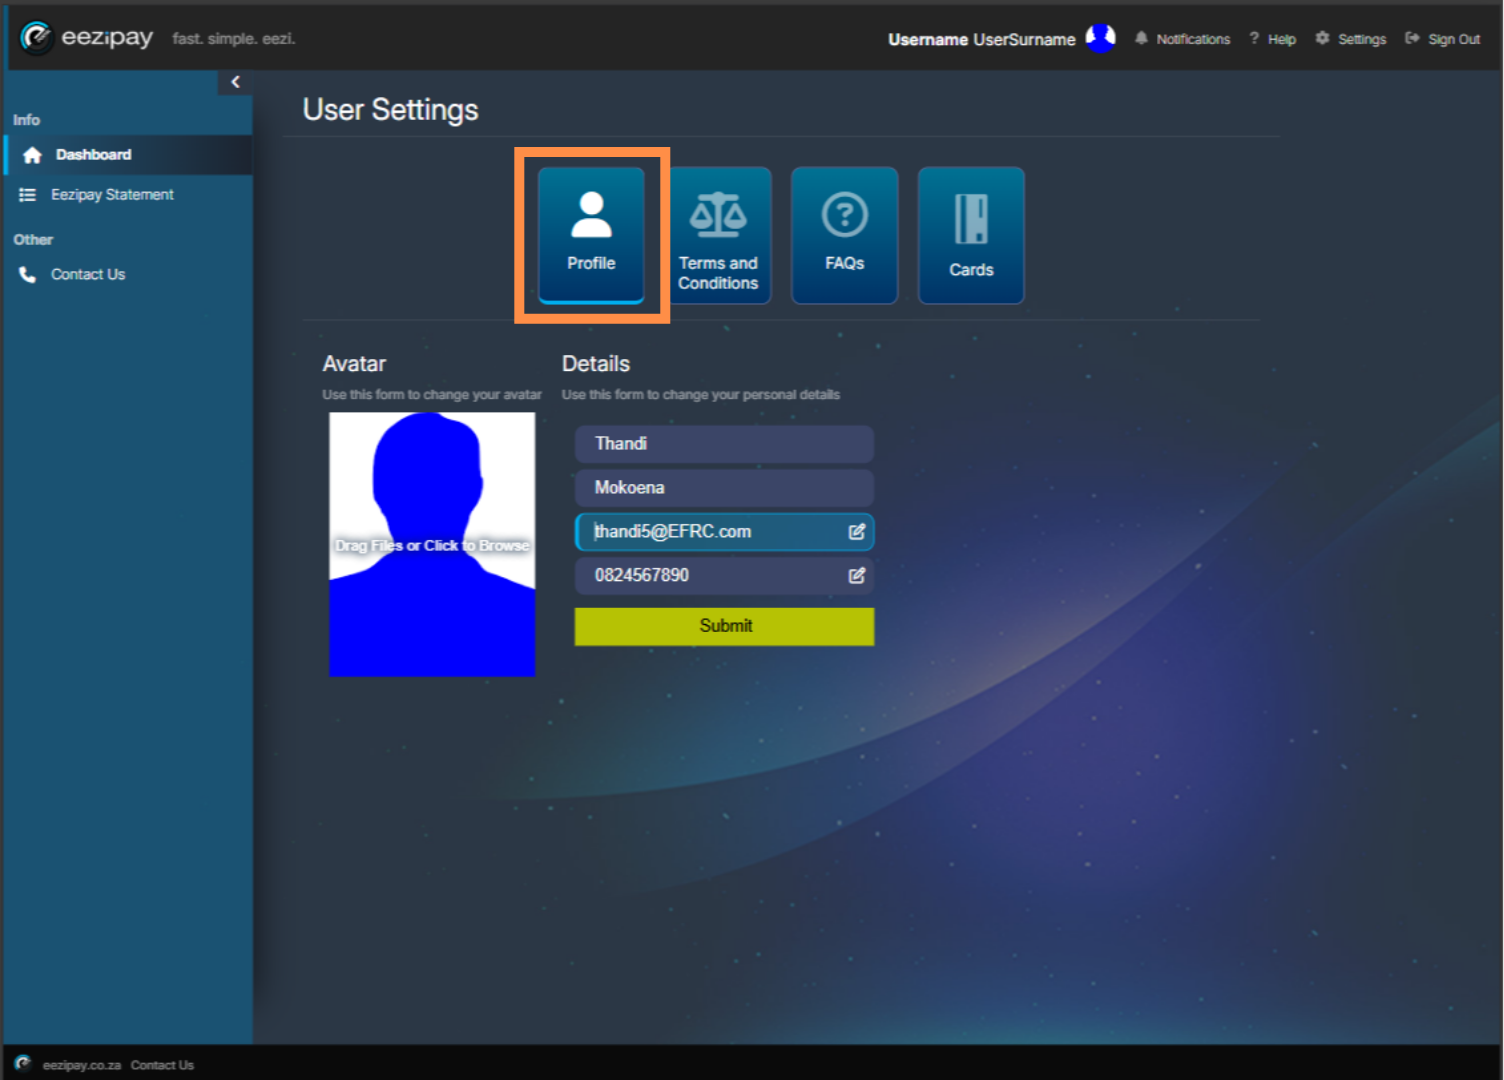Go to Dashboard in the sidebar
Viewport: 1504px width, 1080px height.
(128, 155)
